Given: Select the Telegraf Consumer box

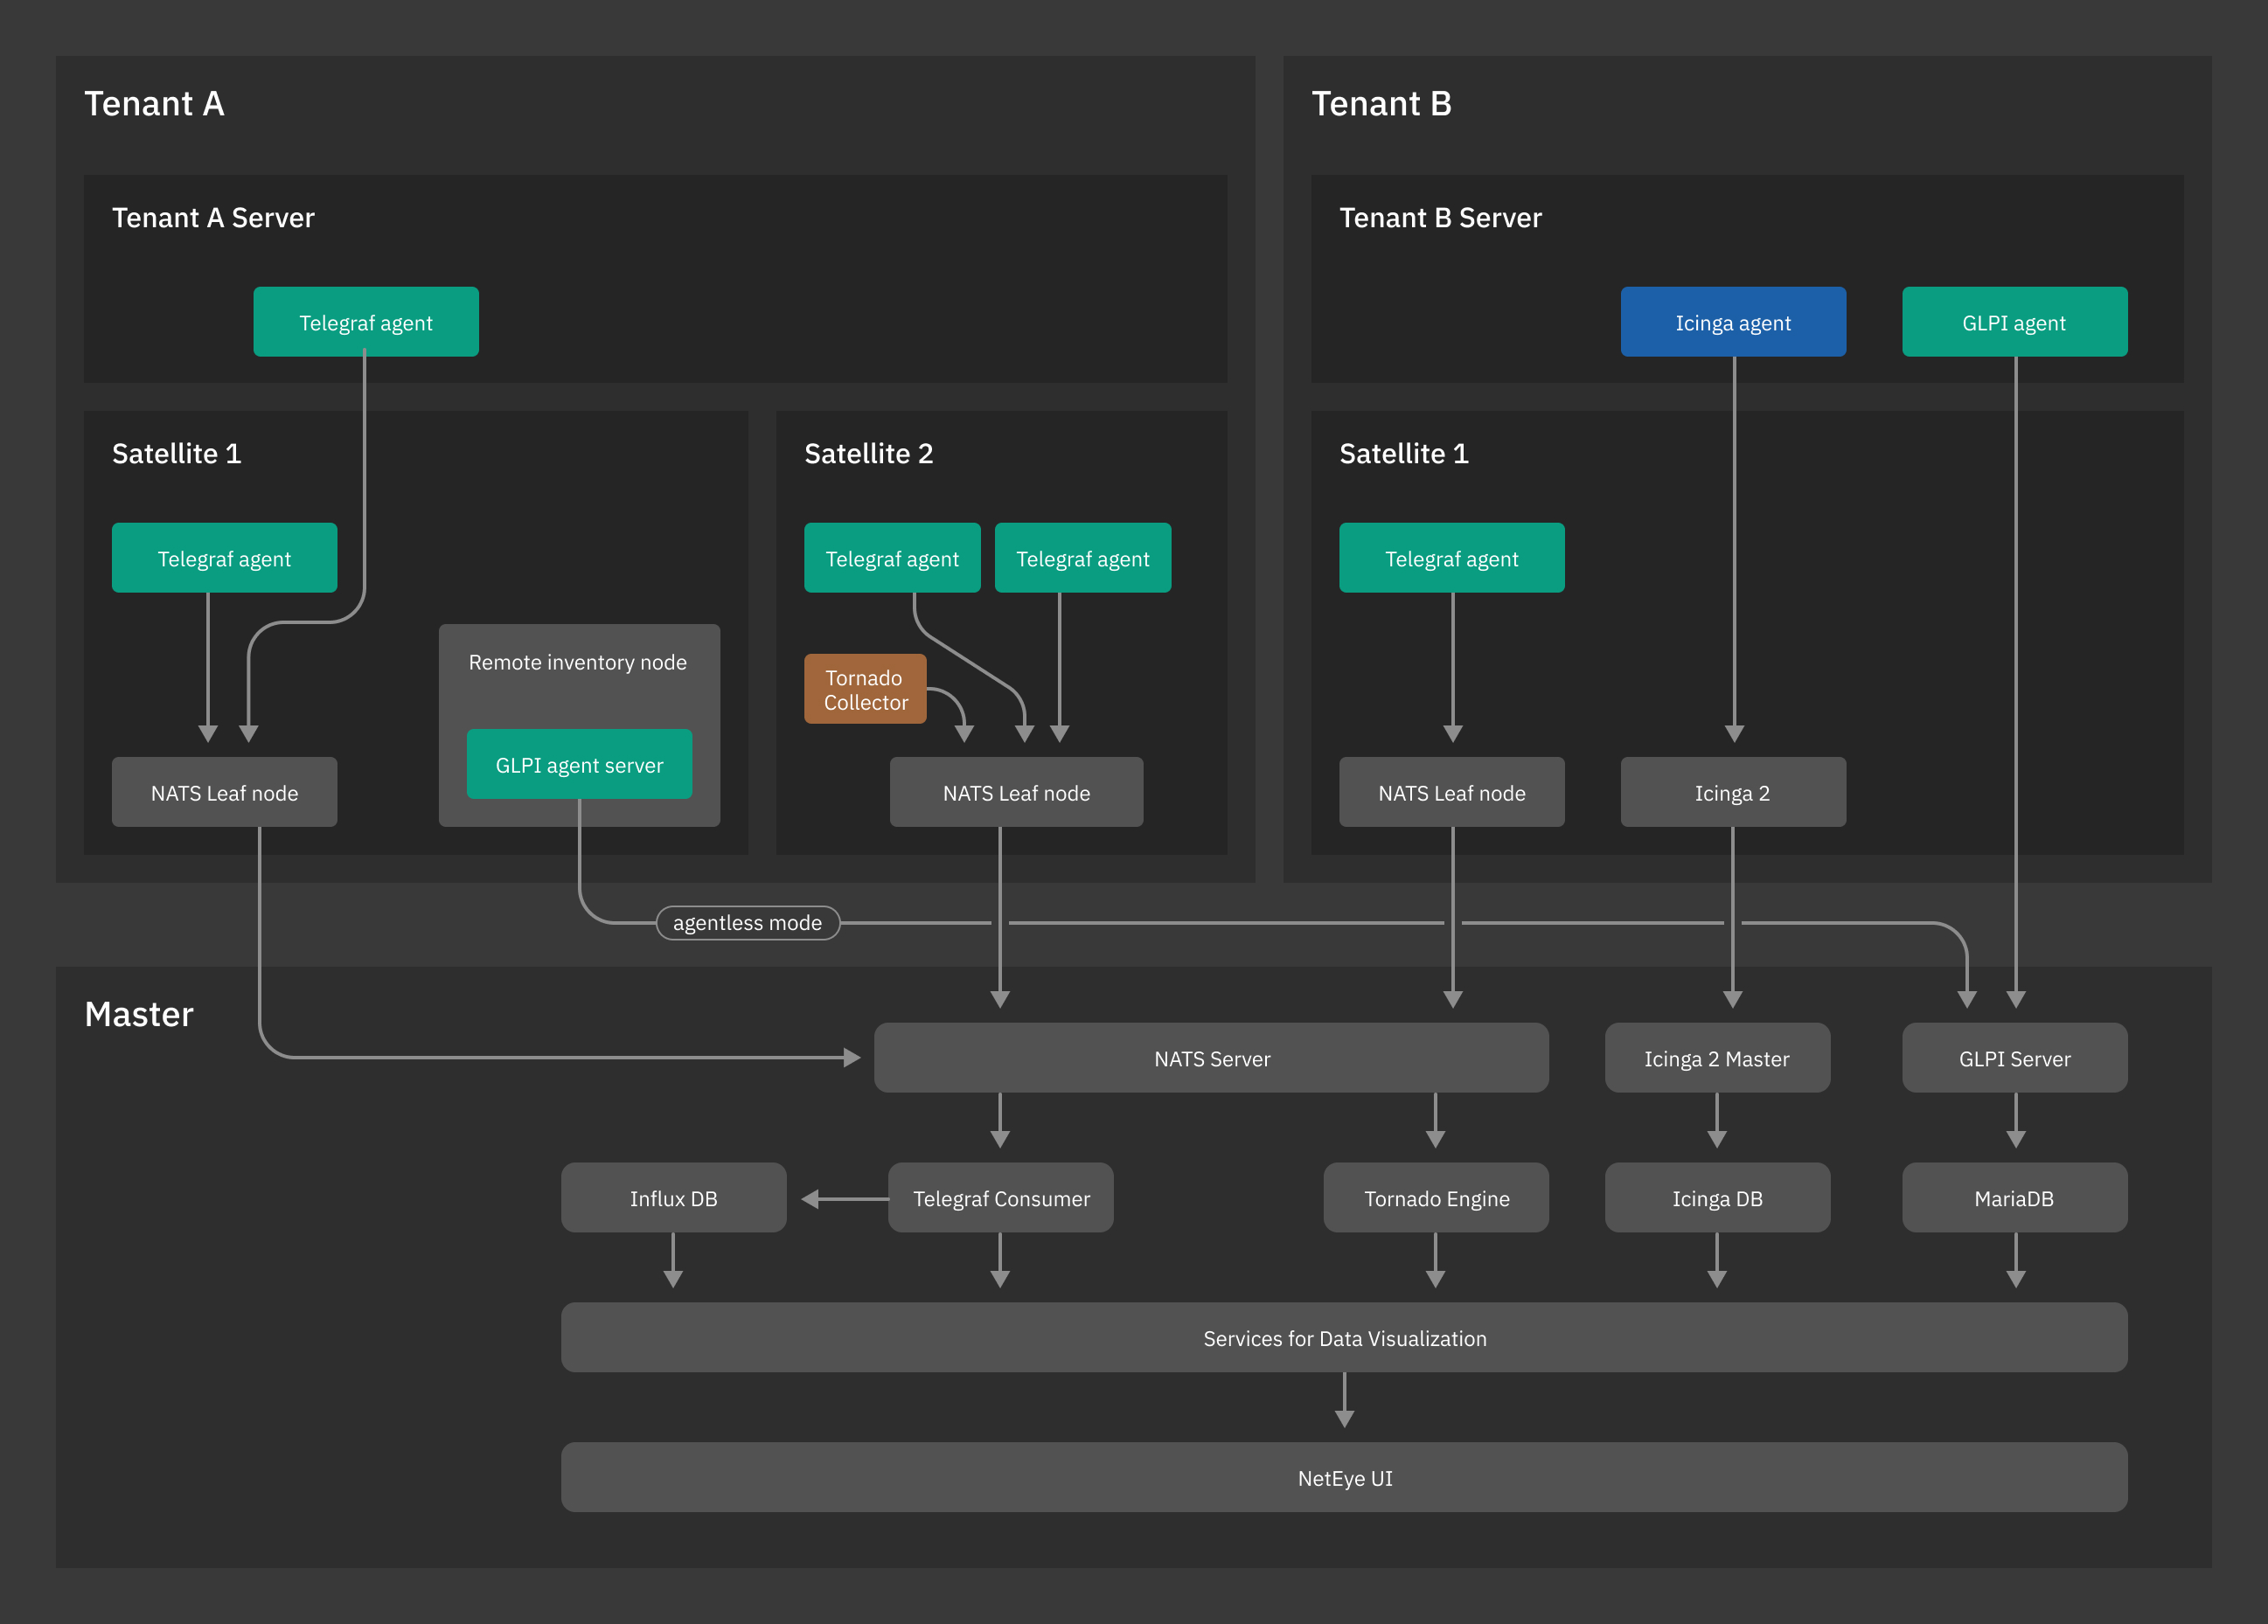Looking at the screenshot, I should pos(1001,1198).
